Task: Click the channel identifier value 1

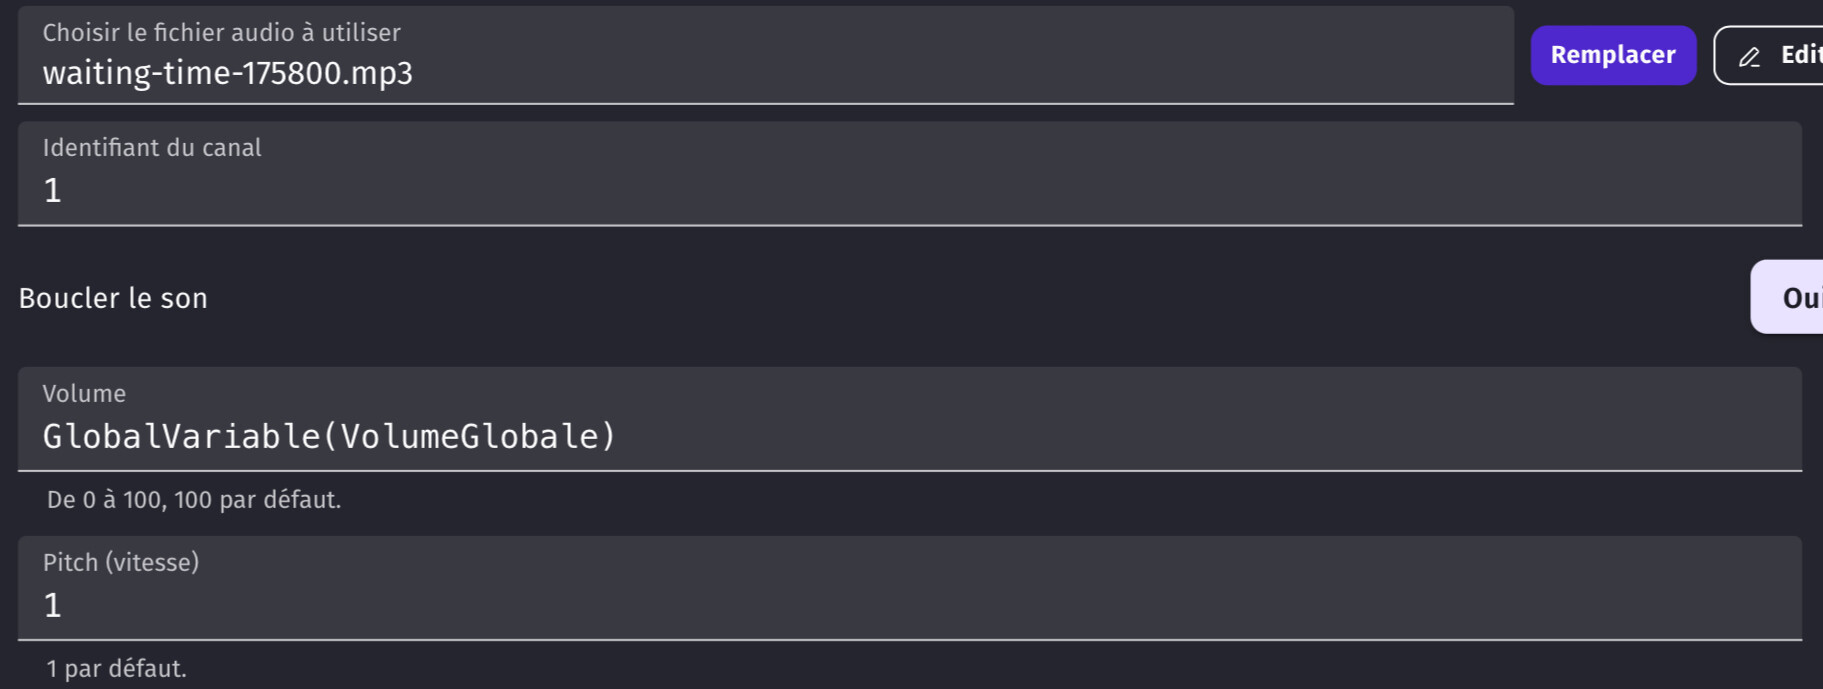Action: [53, 190]
